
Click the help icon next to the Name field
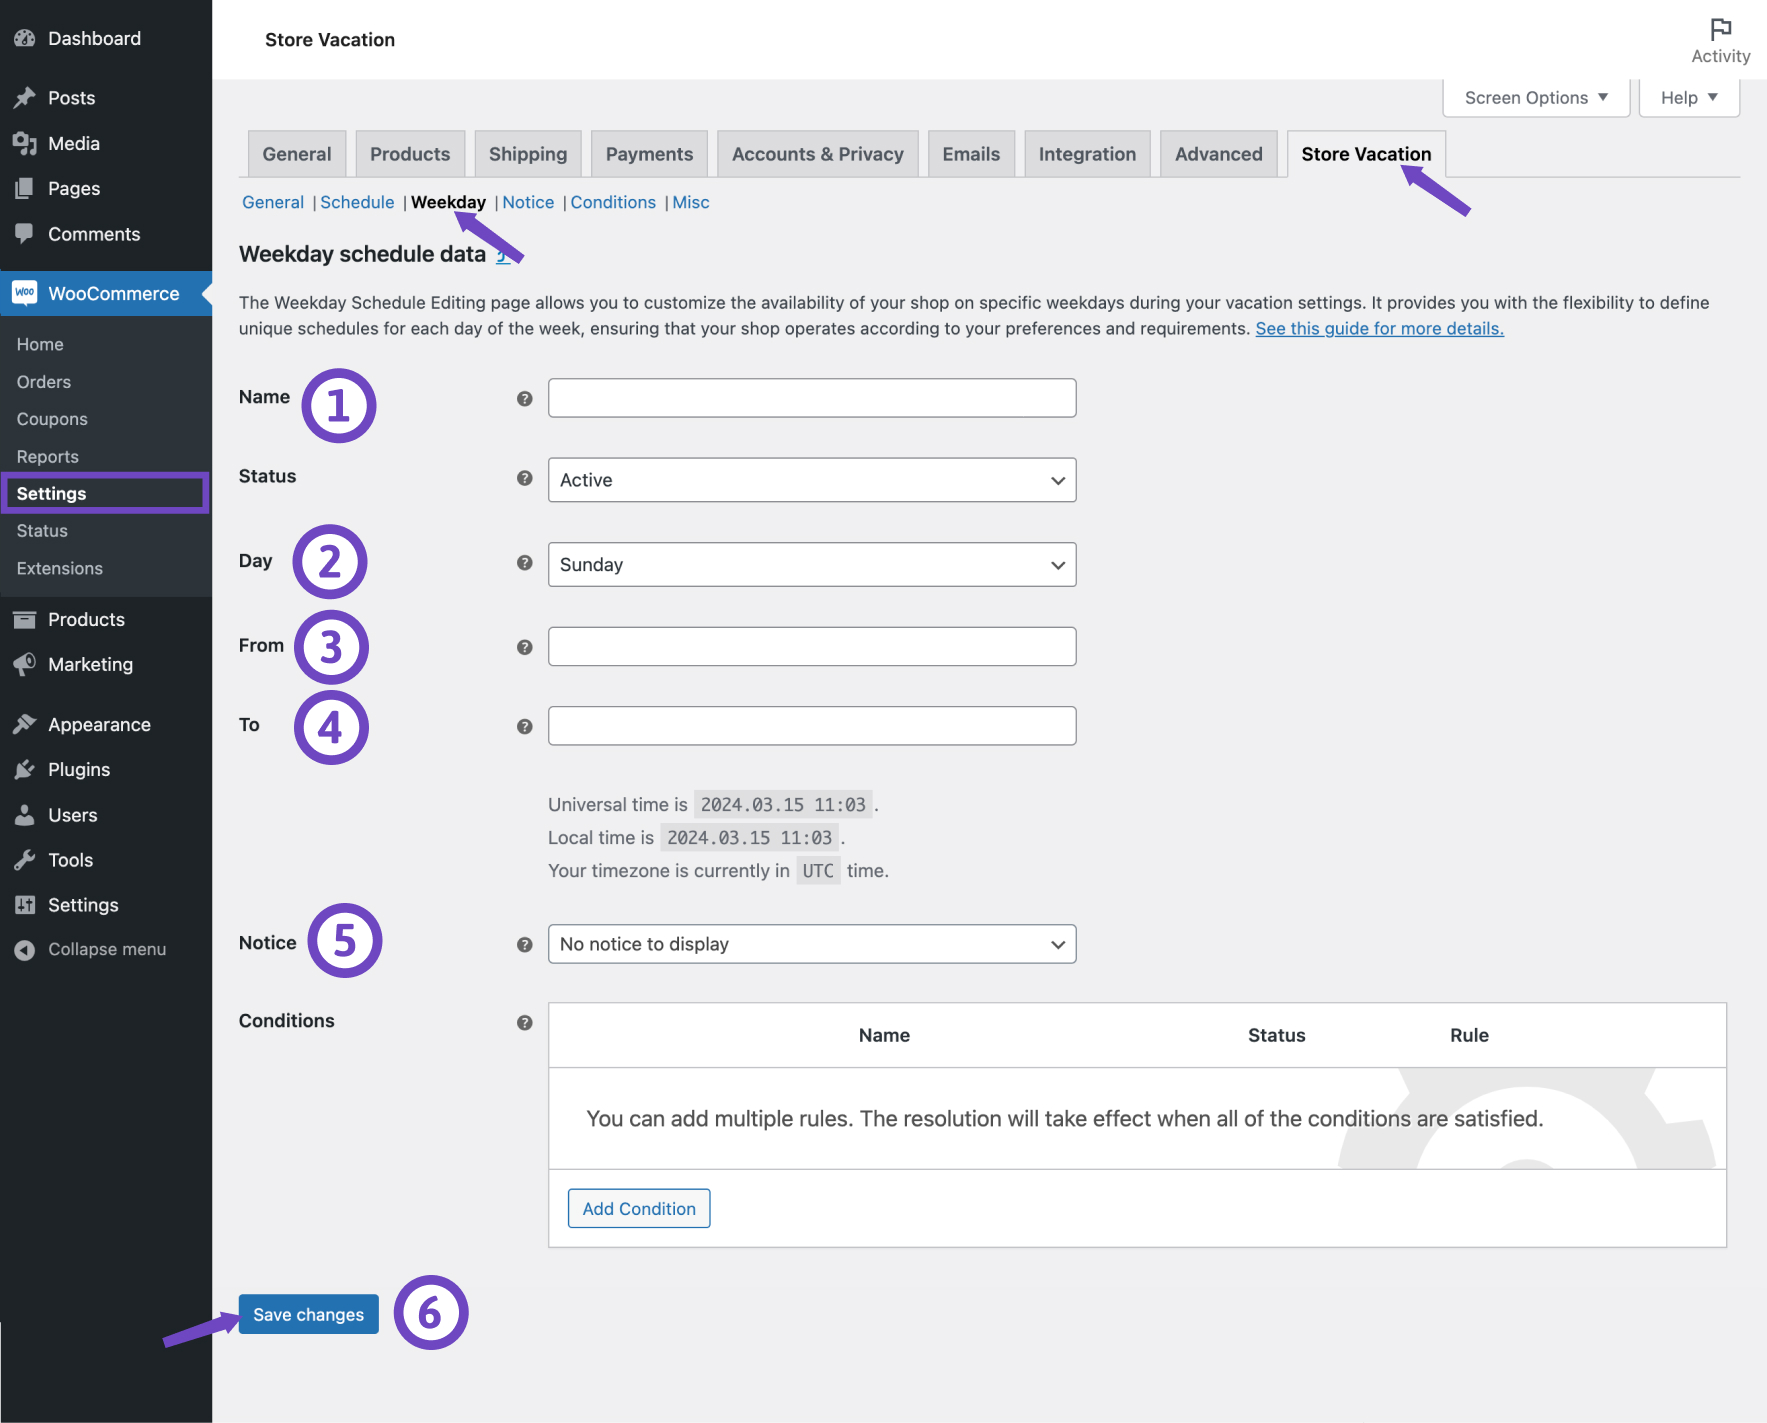point(523,397)
